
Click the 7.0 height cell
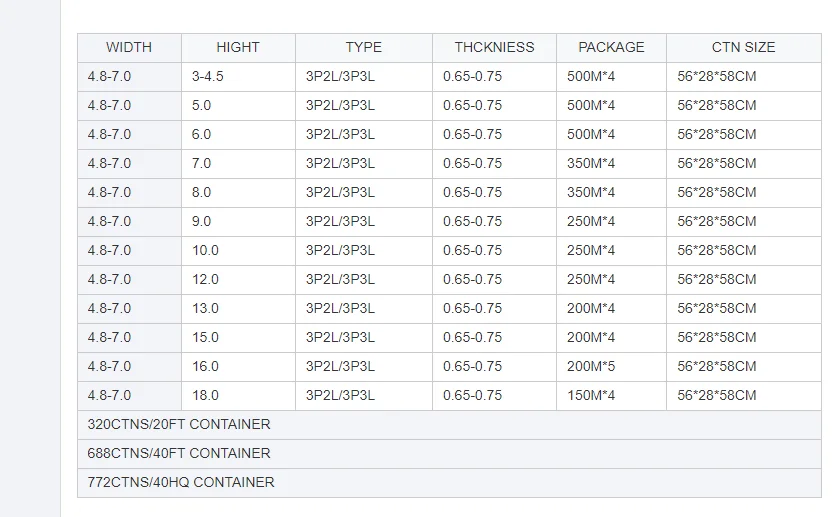[x=202, y=163]
